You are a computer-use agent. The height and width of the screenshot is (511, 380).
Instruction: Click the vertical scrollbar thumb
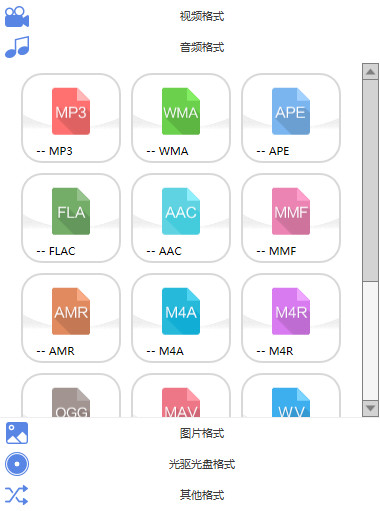pyautogui.click(x=370, y=180)
